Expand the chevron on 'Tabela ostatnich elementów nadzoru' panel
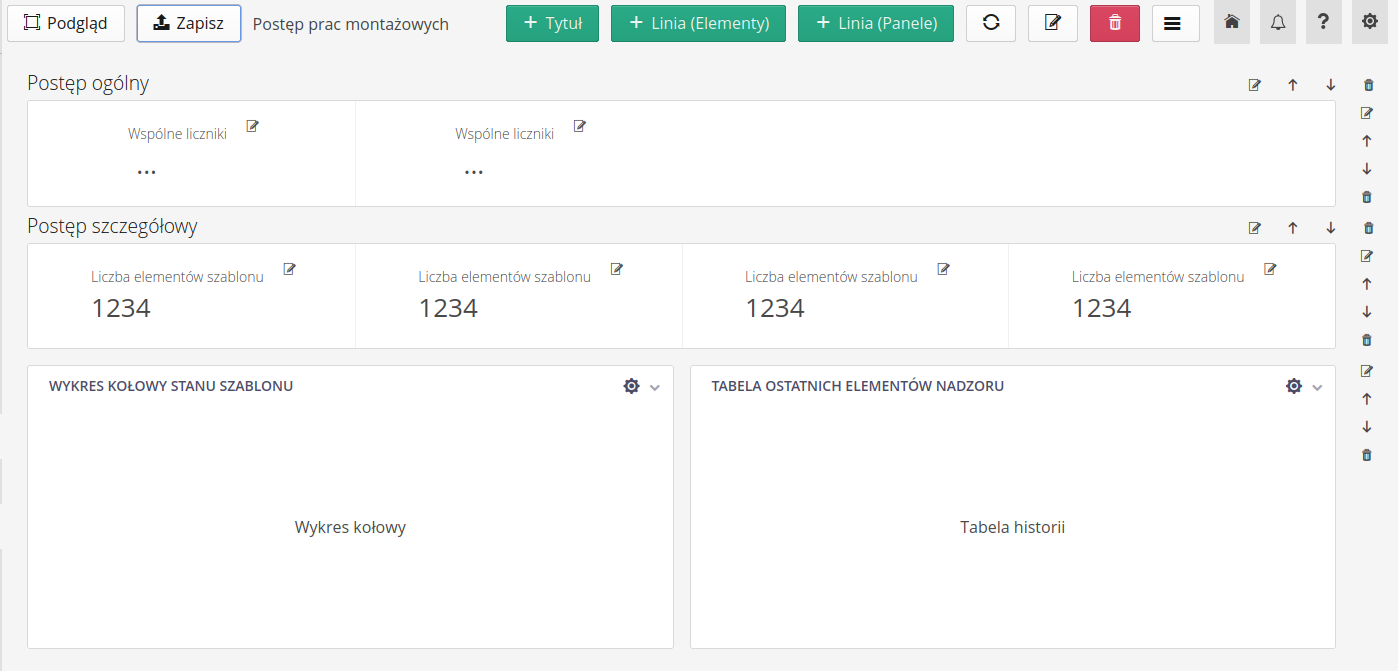This screenshot has width=1398, height=671. click(x=1317, y=388)
